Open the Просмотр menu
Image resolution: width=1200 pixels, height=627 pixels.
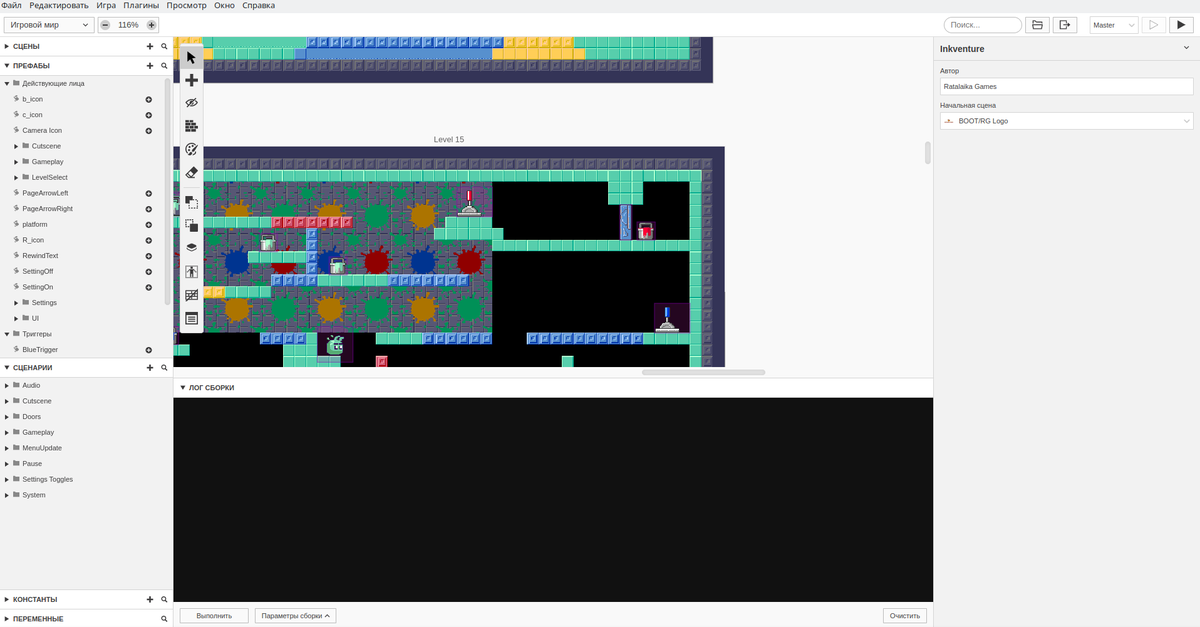pyautogui.click(x=187, y=5)
